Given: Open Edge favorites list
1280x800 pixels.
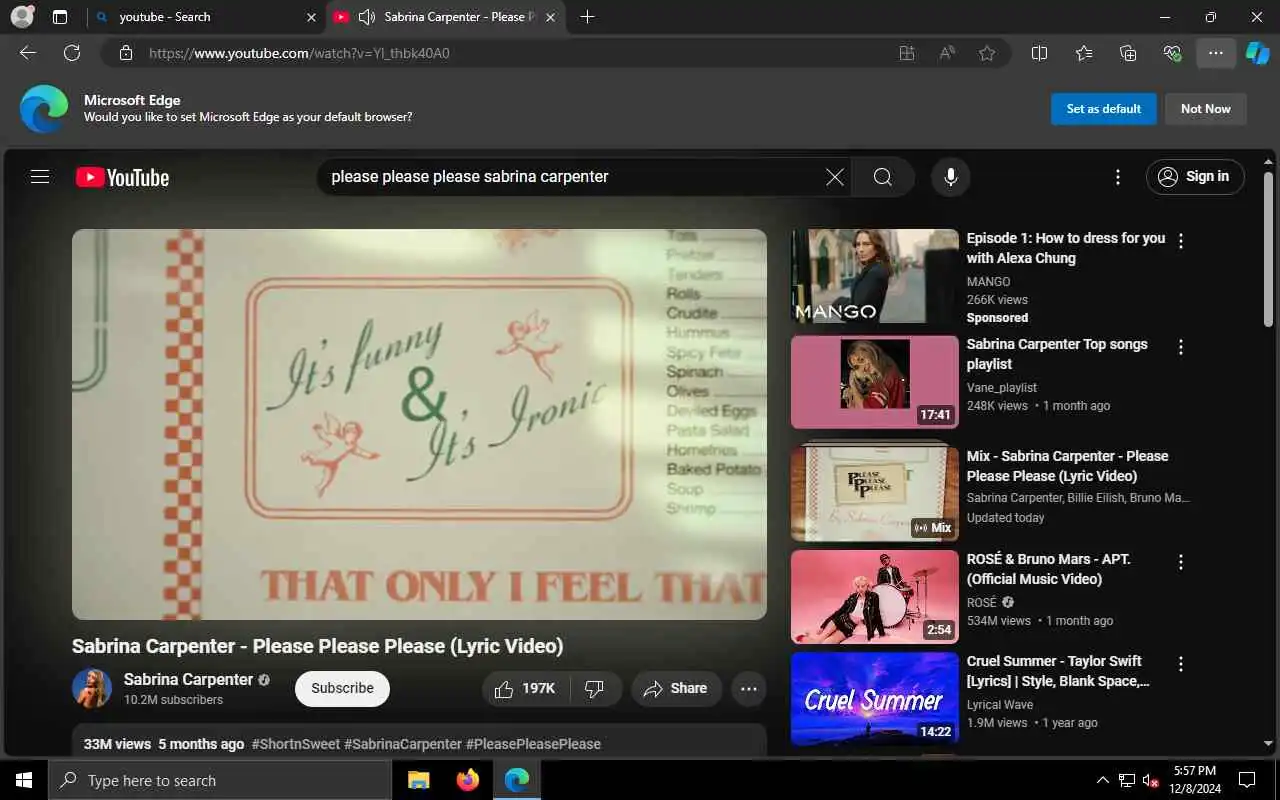Looking at the screenshot, I should pyautogui.click(x=1084, y=53).
